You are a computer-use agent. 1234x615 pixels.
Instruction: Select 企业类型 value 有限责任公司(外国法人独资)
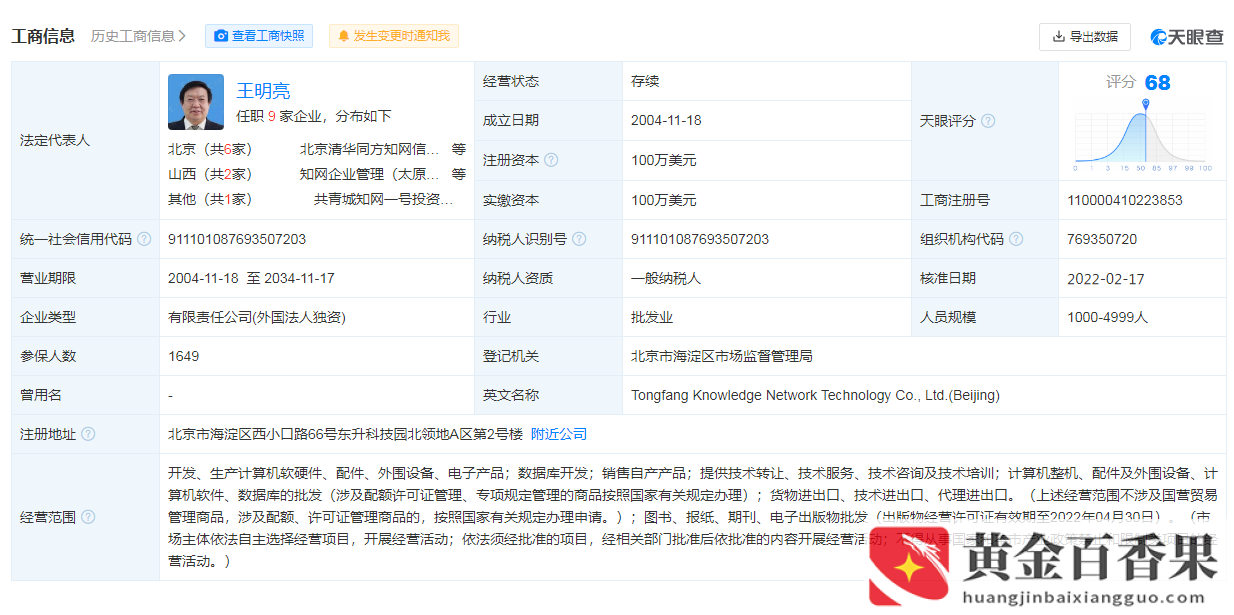257,317
